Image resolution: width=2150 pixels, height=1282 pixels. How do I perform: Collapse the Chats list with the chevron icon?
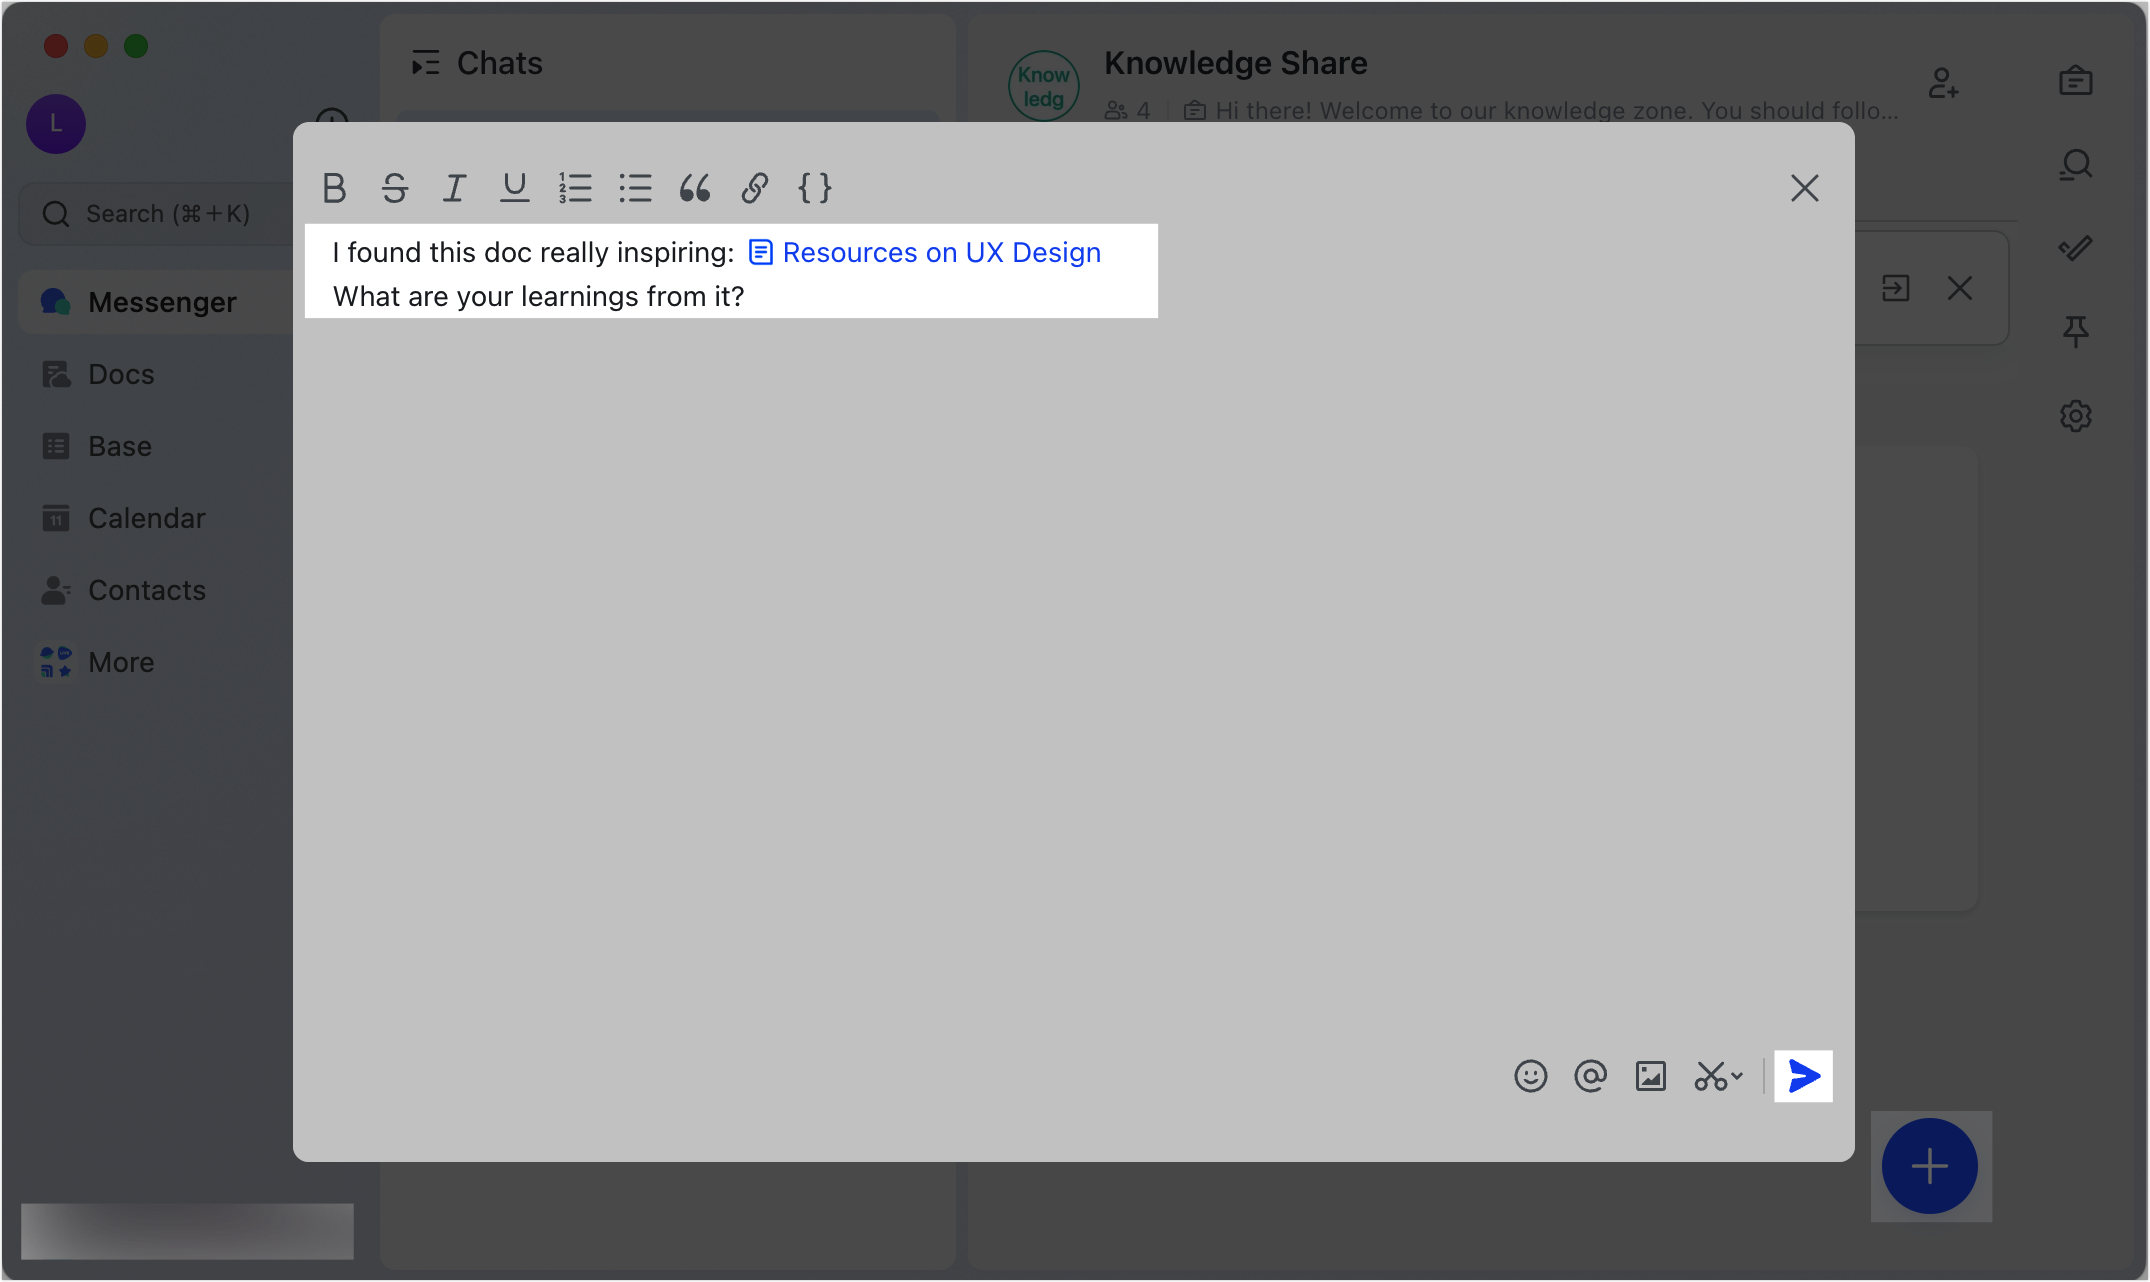click(x=425, y=62)
